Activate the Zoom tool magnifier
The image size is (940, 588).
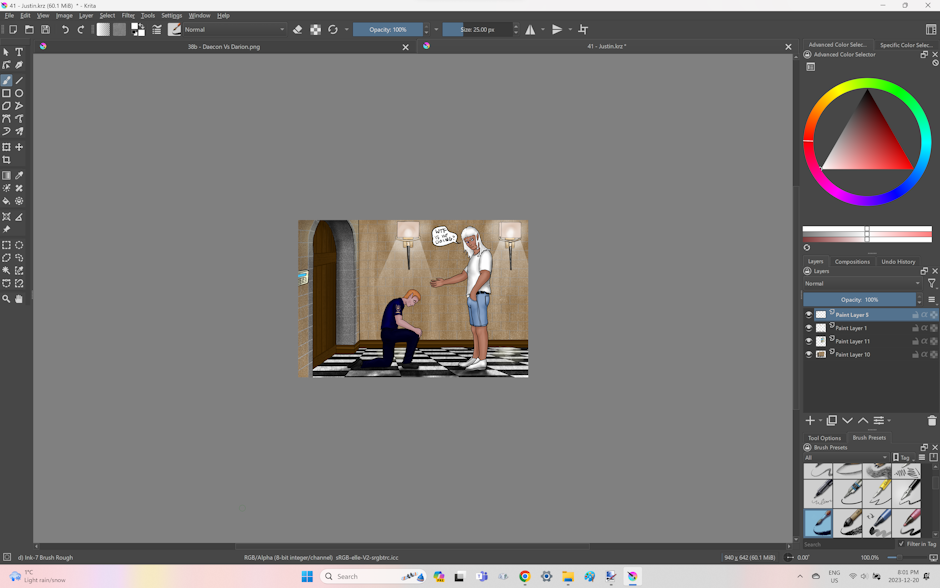[x=6, y=299]
